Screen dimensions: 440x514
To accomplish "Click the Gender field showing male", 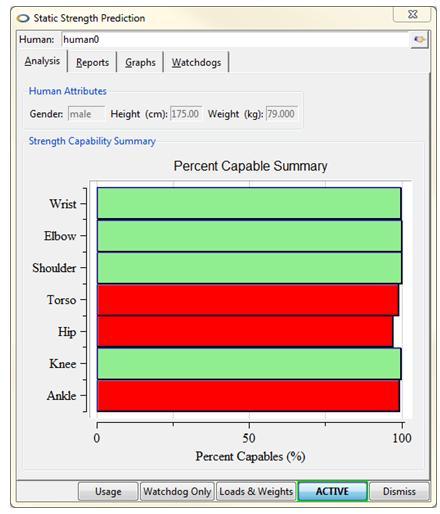I will 86,114.
